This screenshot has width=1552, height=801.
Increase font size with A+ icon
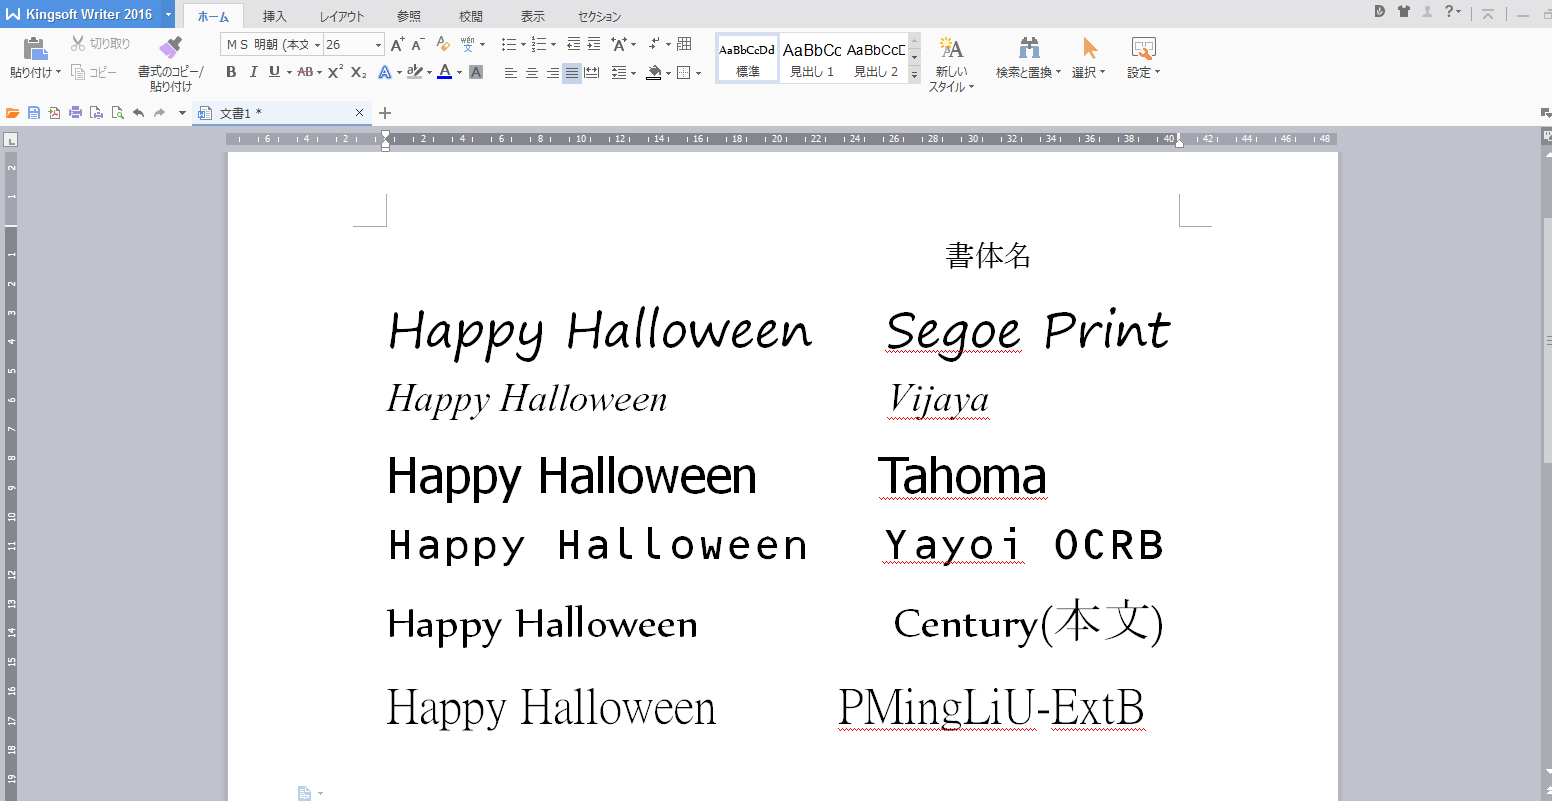click(x=397, y=44)
